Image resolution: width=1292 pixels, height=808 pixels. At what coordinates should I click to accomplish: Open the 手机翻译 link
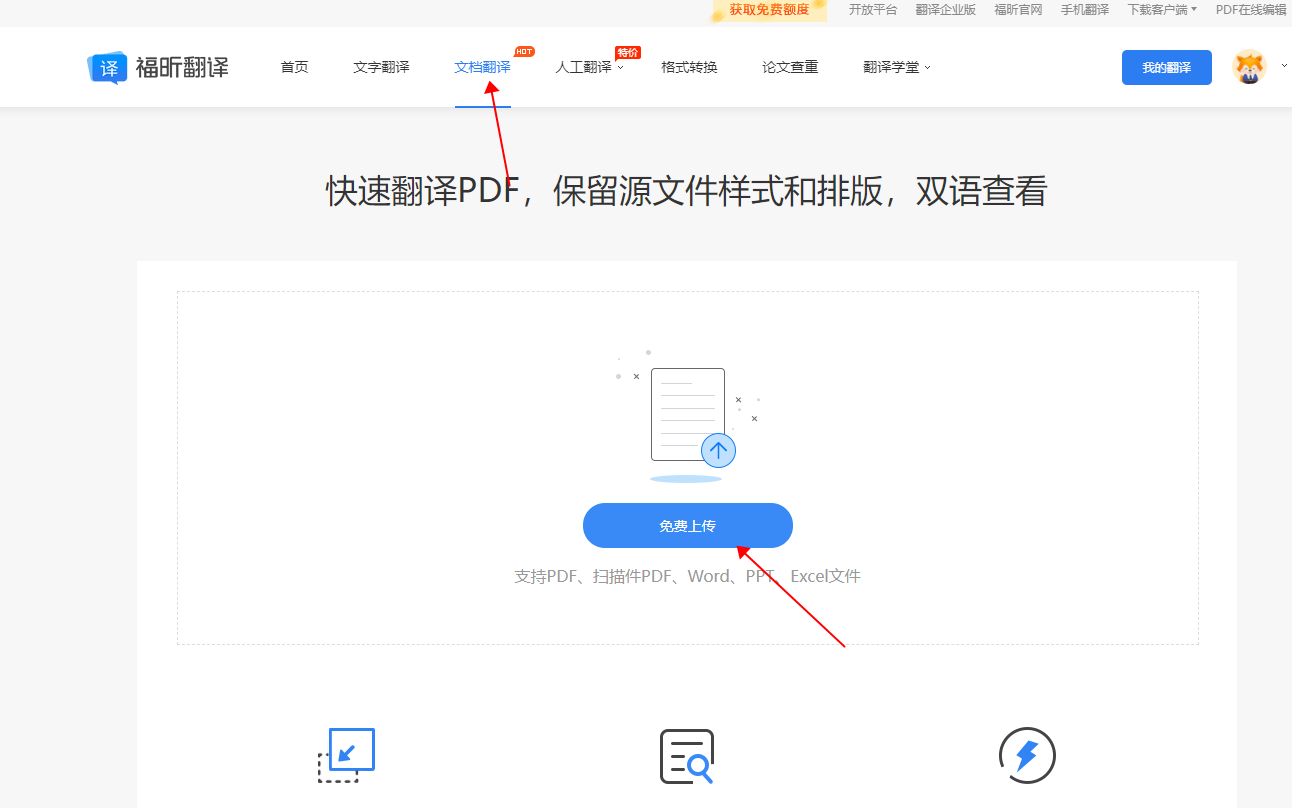click(x=1085, y=10)
